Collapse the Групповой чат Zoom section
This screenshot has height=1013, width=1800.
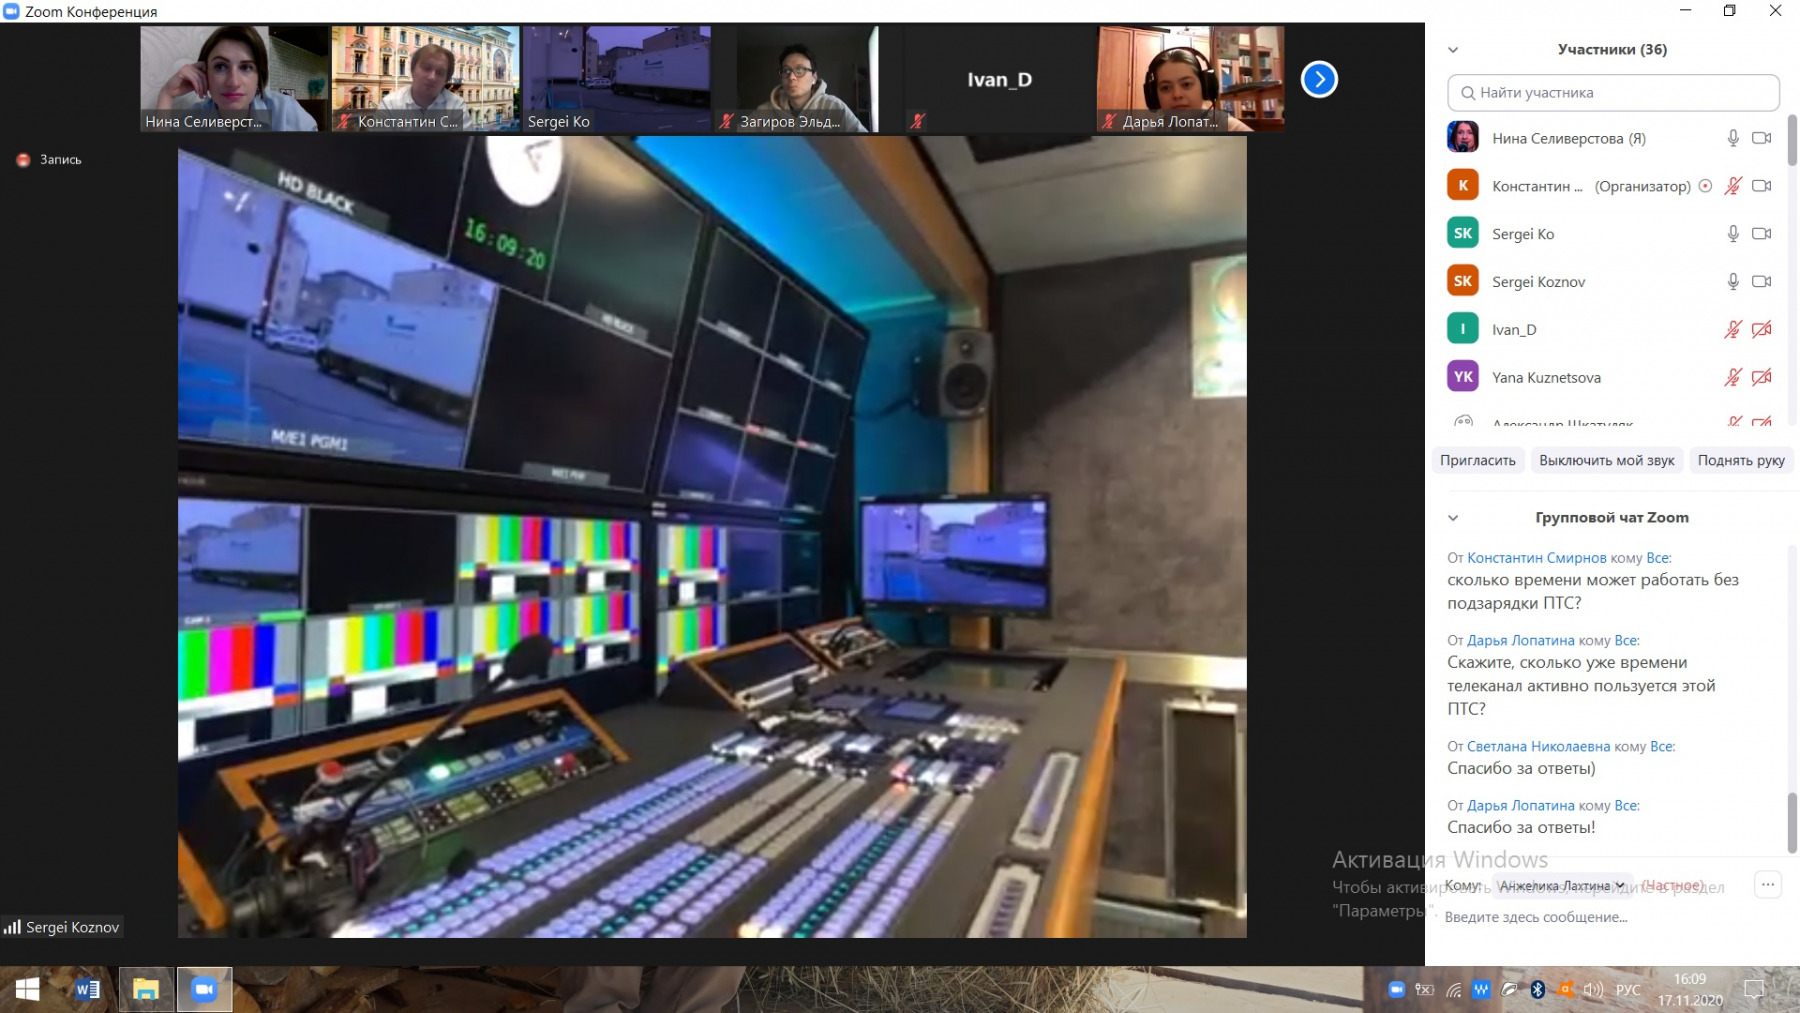coord(1453,518)
